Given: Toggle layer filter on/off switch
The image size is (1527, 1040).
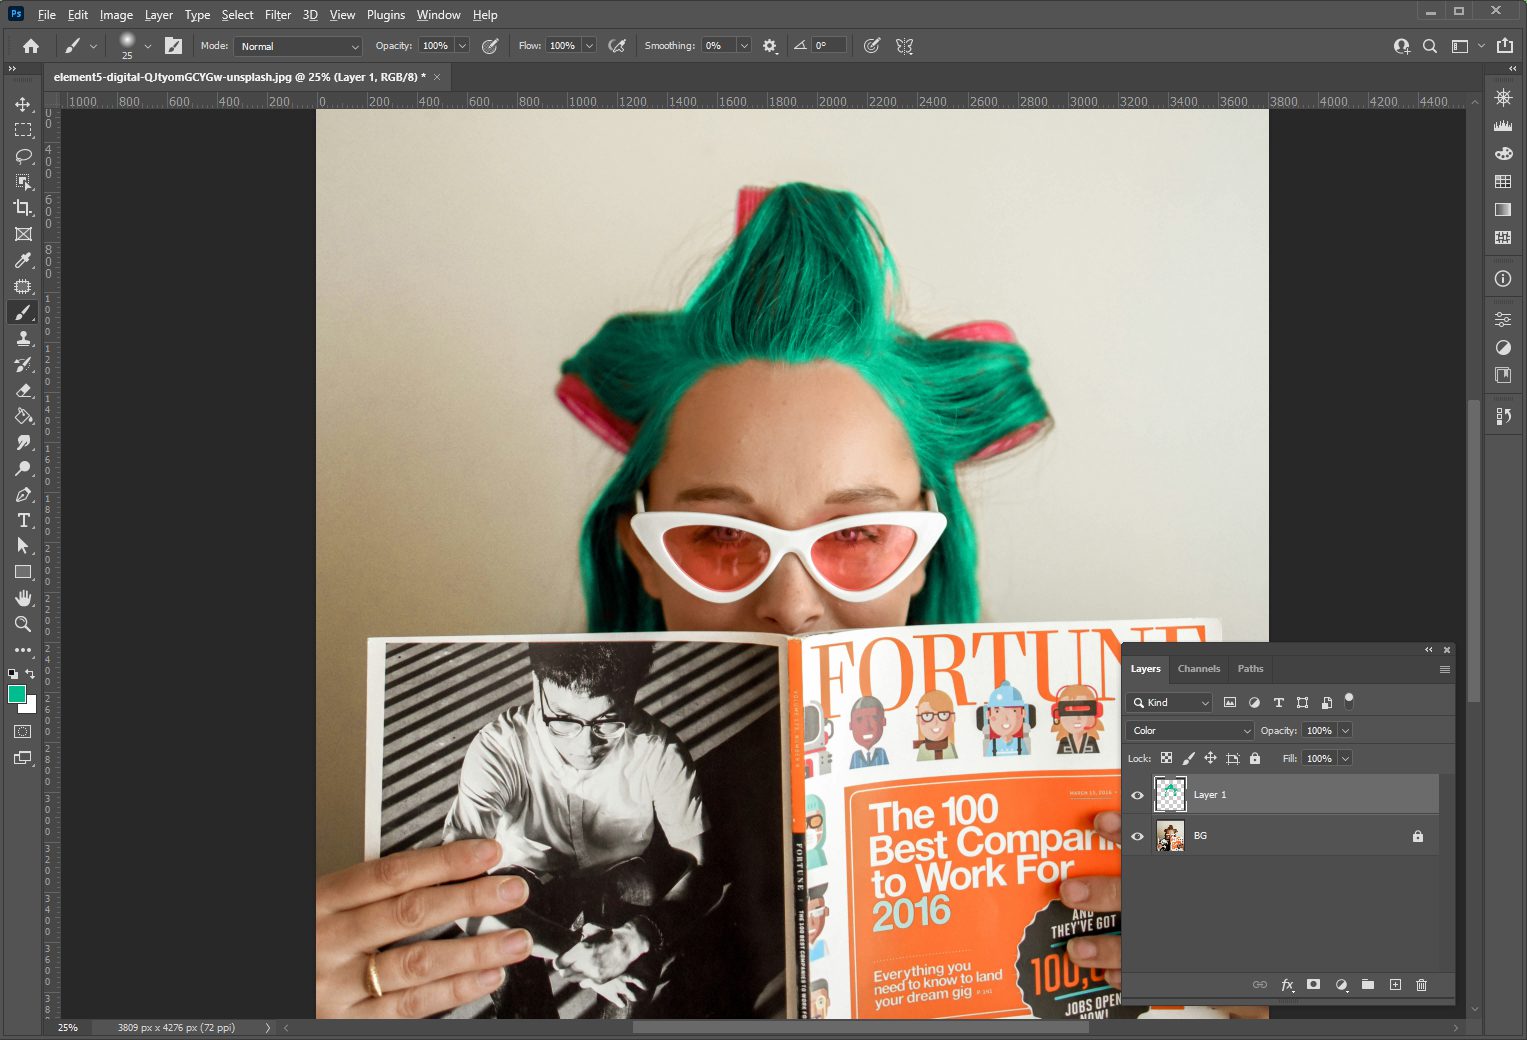Looking at the screenshot, I should [1349, 700].
